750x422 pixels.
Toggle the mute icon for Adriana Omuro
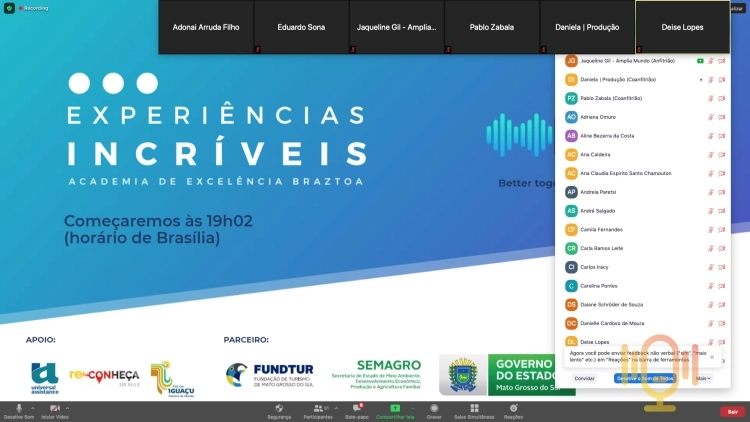tap(711, 117)
